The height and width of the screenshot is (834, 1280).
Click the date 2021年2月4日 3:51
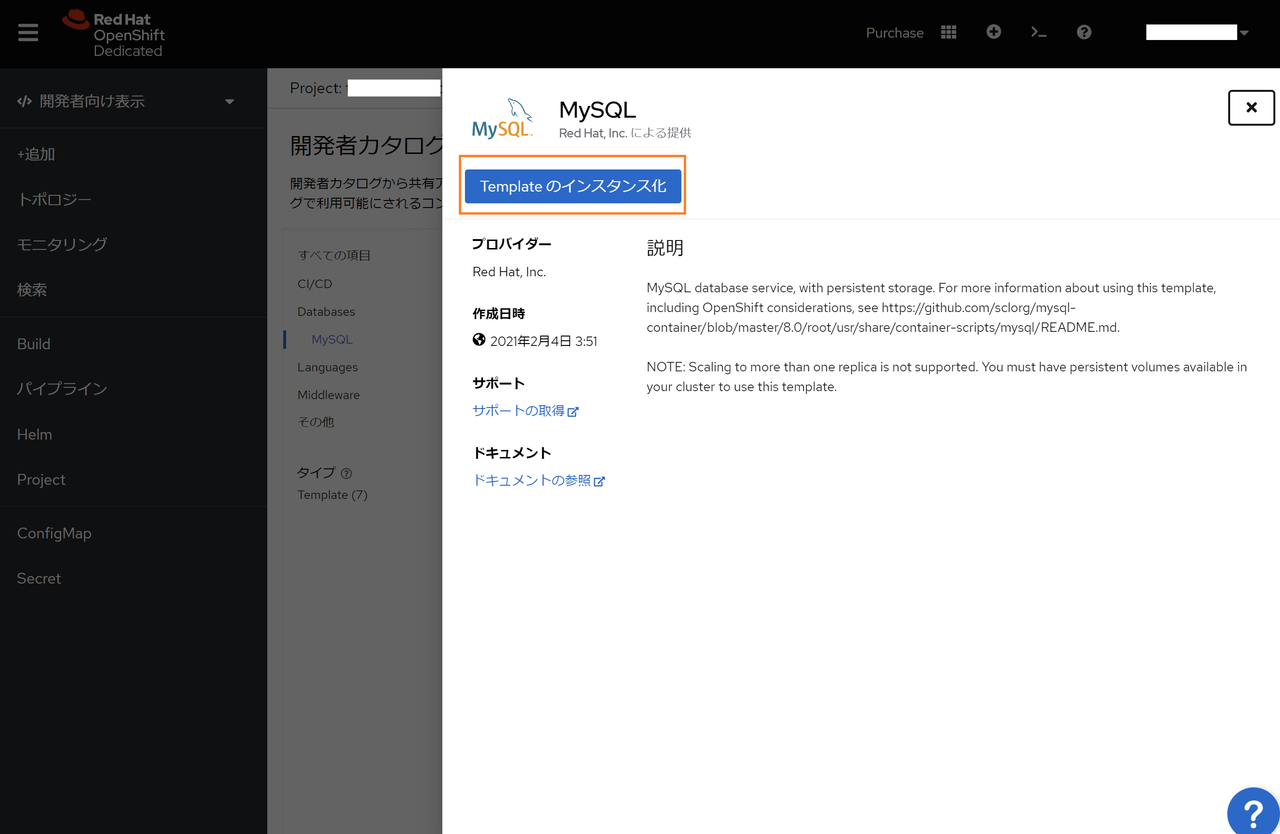click(x=544, y=341)
